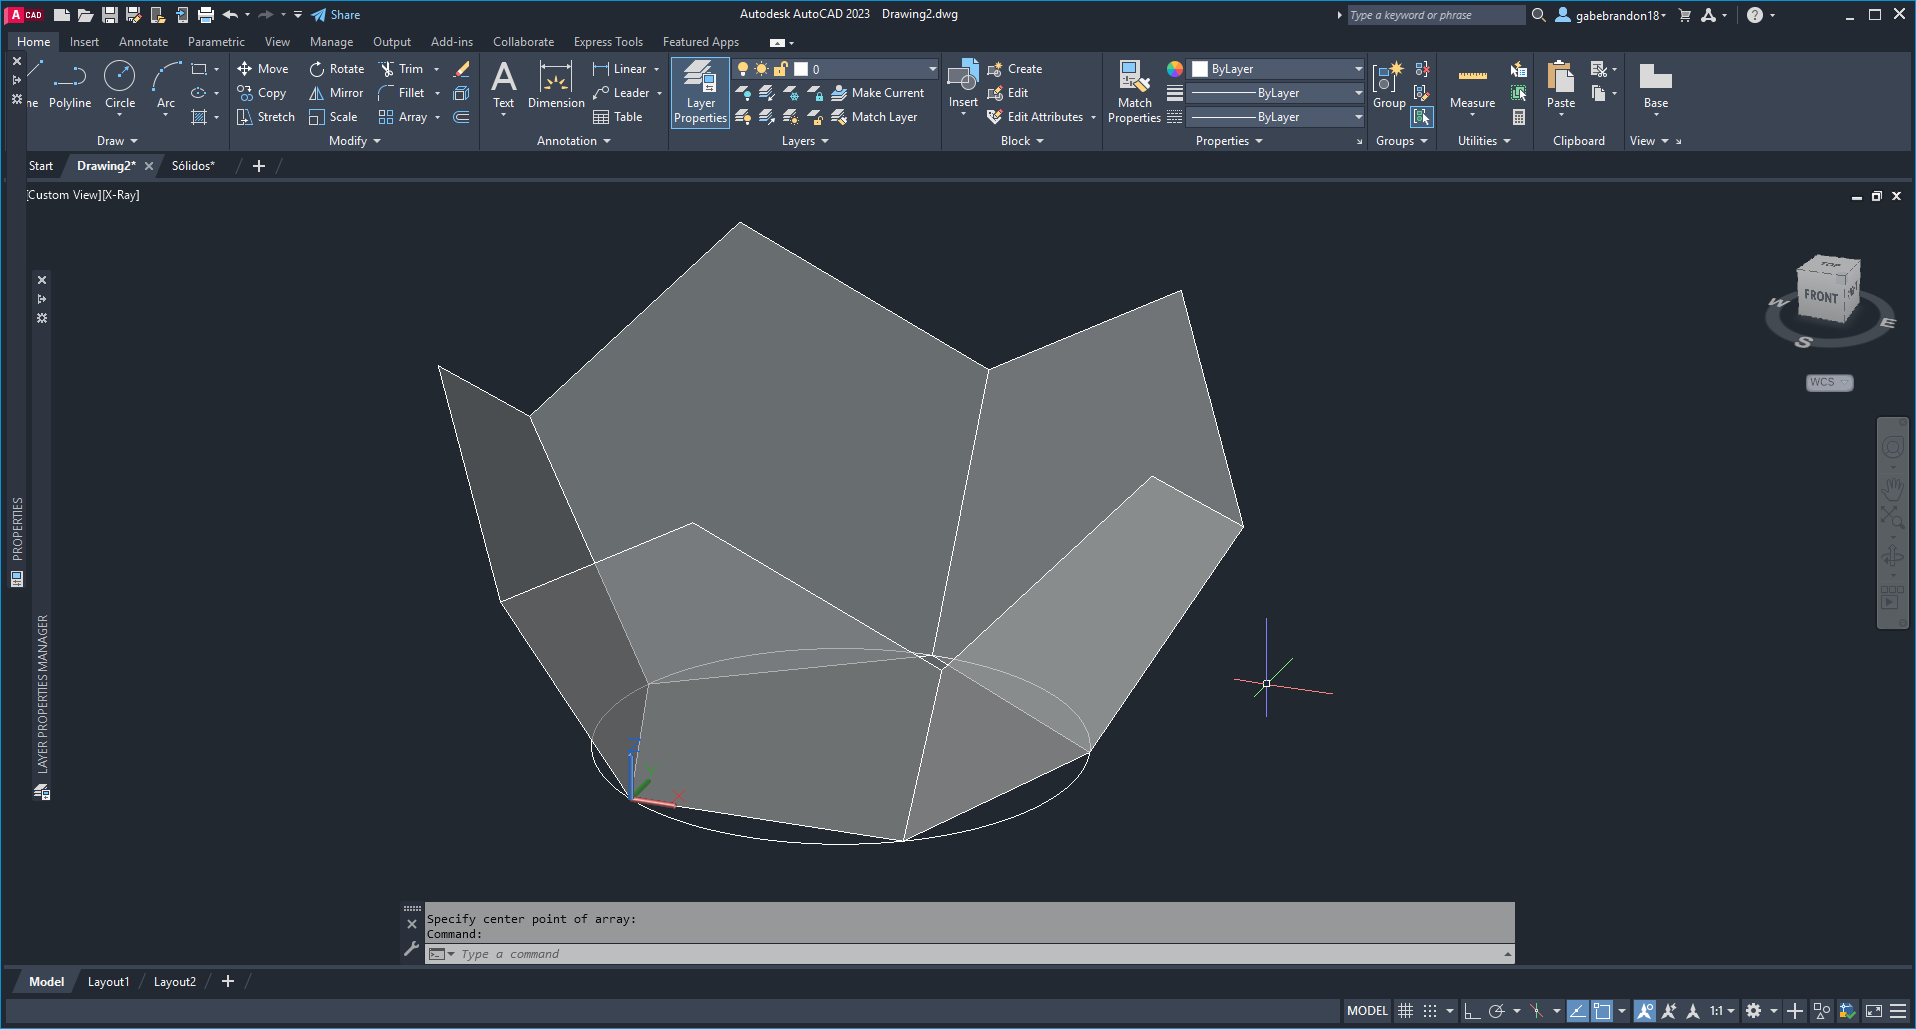The width and height of the screenshot is (1916, 1029).
Task: Open annotation scale 1:1 dropdown
Action: tap(1721, 1011)
